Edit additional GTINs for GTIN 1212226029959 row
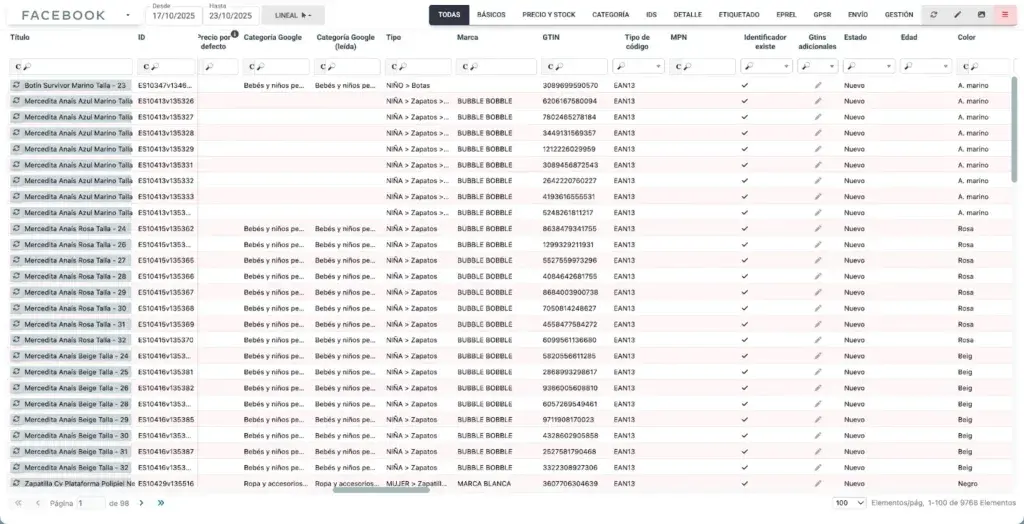Viewport: 1024px width, 524px height. click(x=818, y=149)
